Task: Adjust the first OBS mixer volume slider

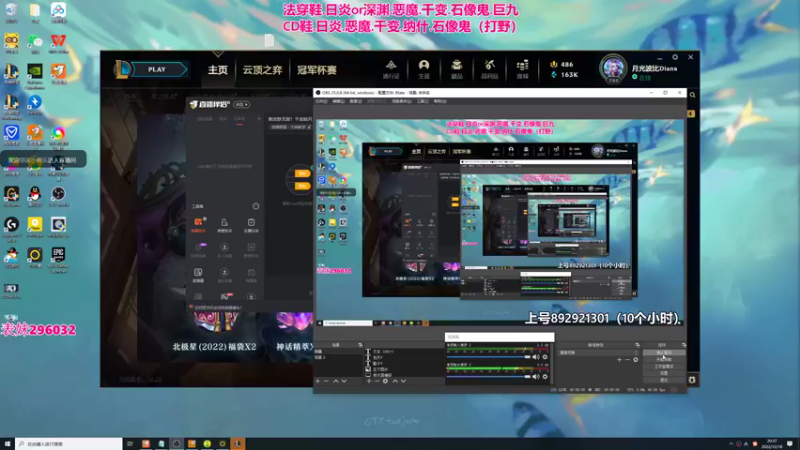Action: coord(488,357)
